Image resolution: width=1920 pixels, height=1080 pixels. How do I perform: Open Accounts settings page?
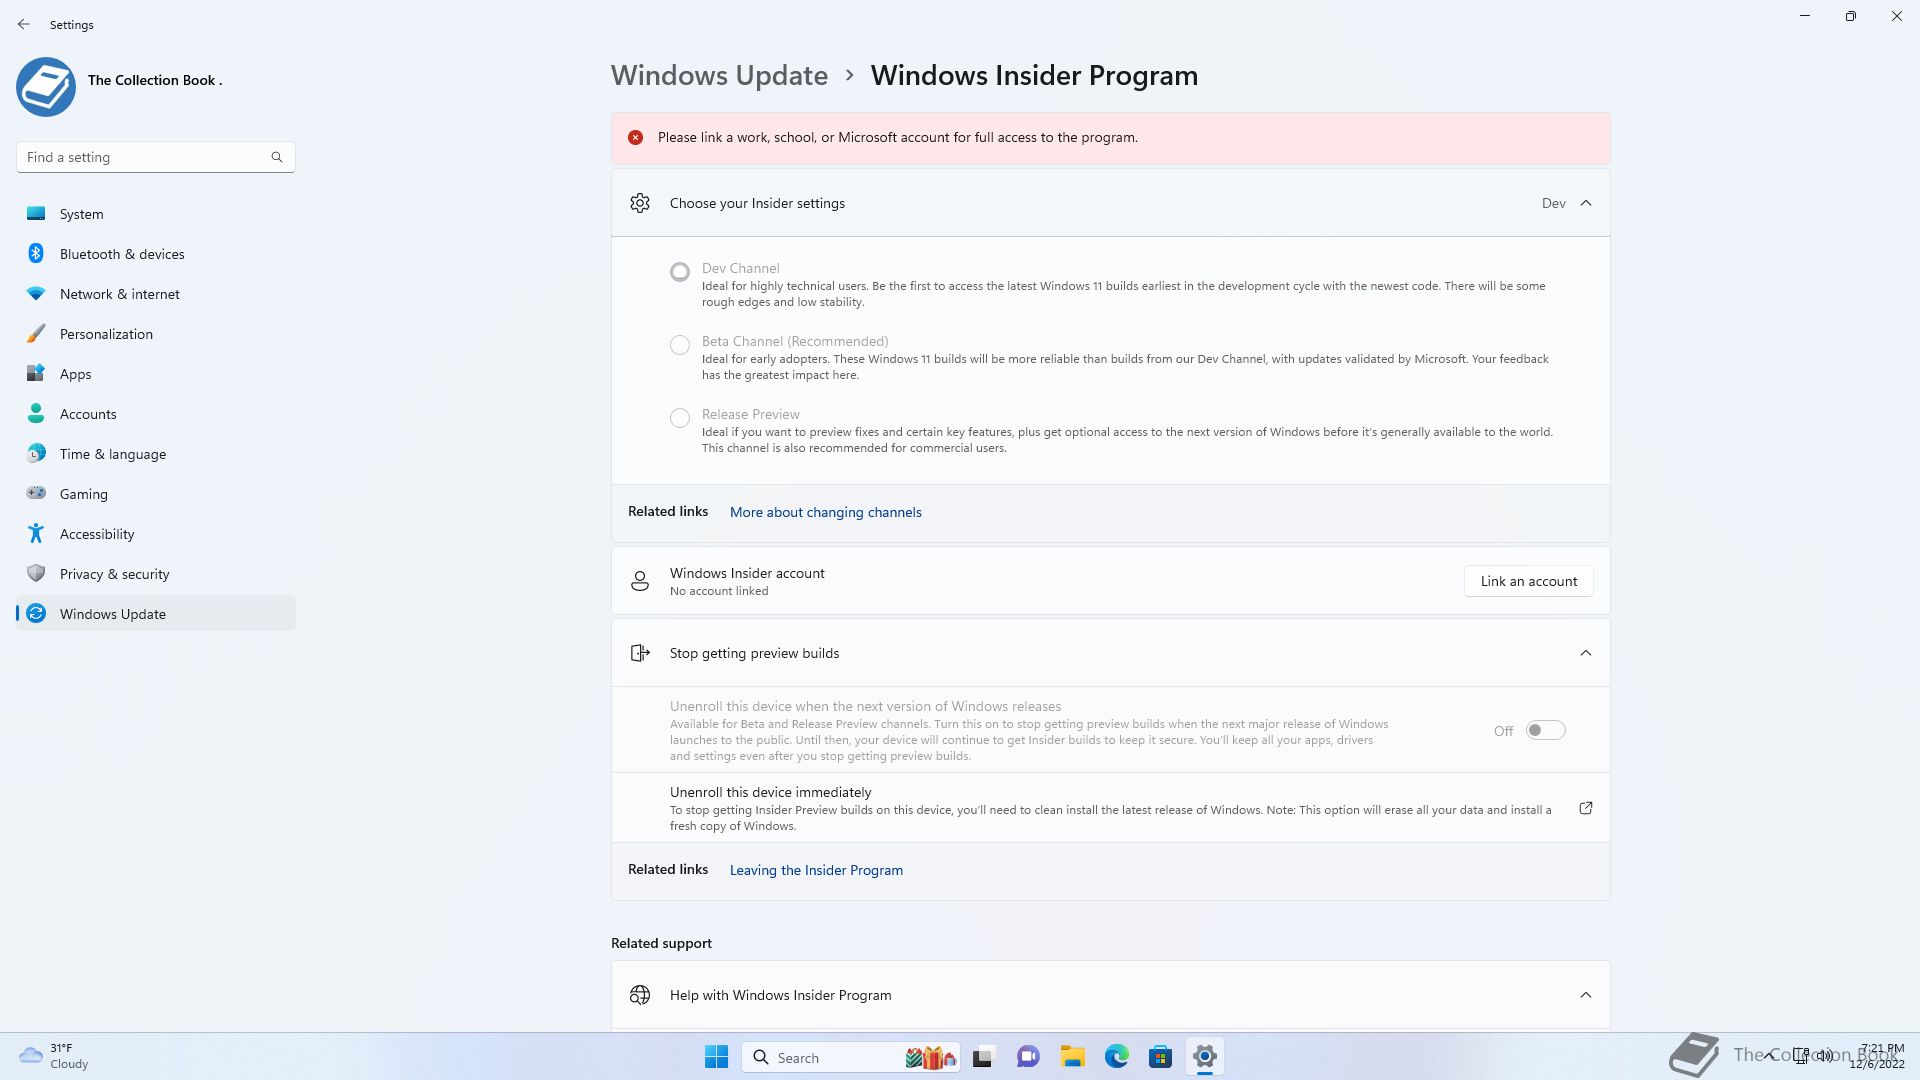click(x=156, y=414)
